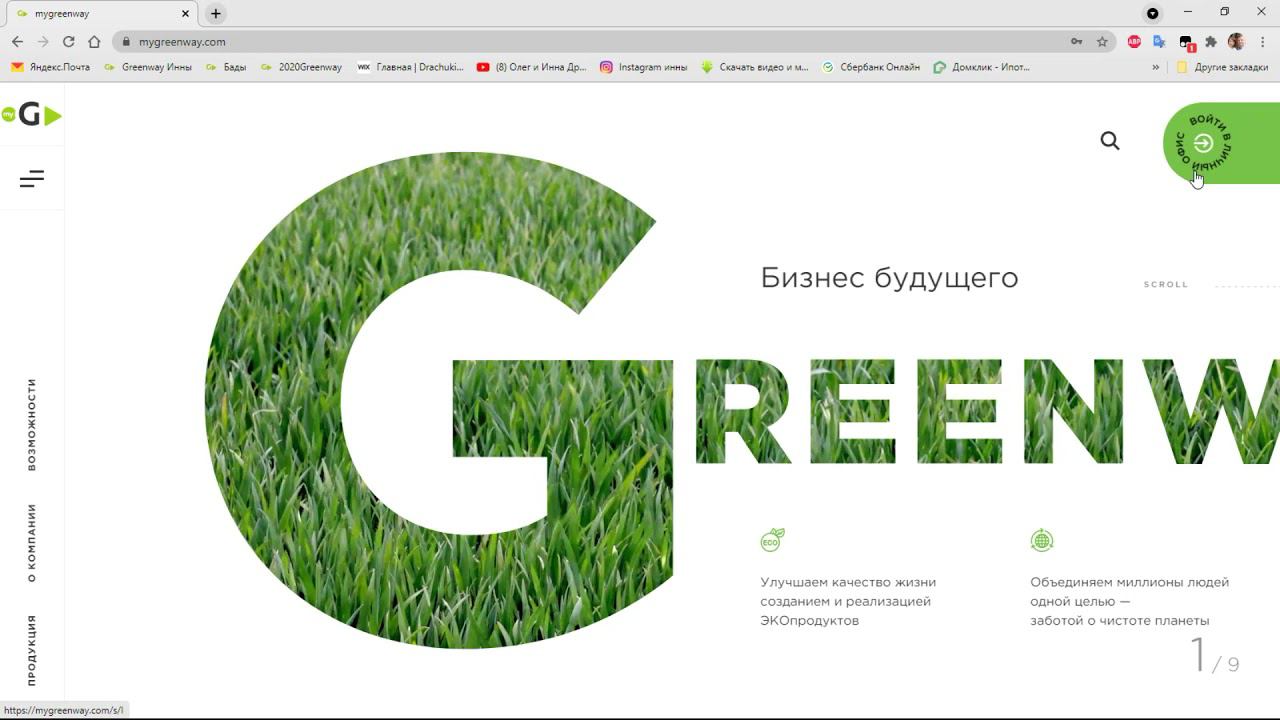
Task: Open the ВОЗМОЖНОСТИ vertical sidebar link
Action: point(32,425)
